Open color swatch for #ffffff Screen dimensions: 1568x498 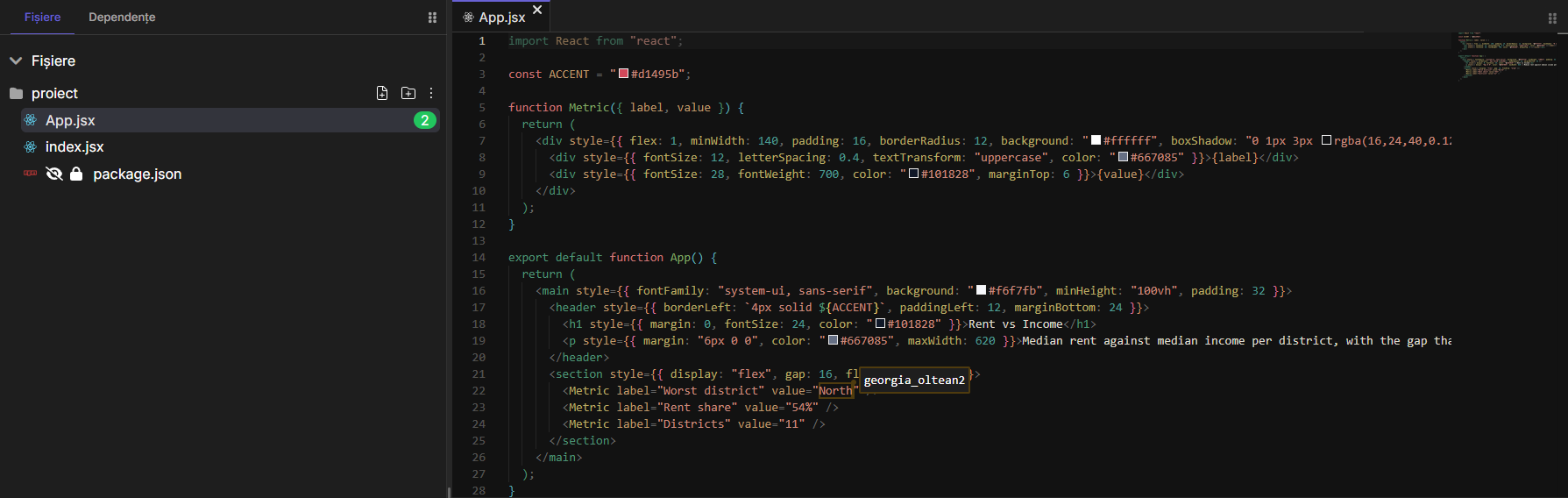(1096, 140)
